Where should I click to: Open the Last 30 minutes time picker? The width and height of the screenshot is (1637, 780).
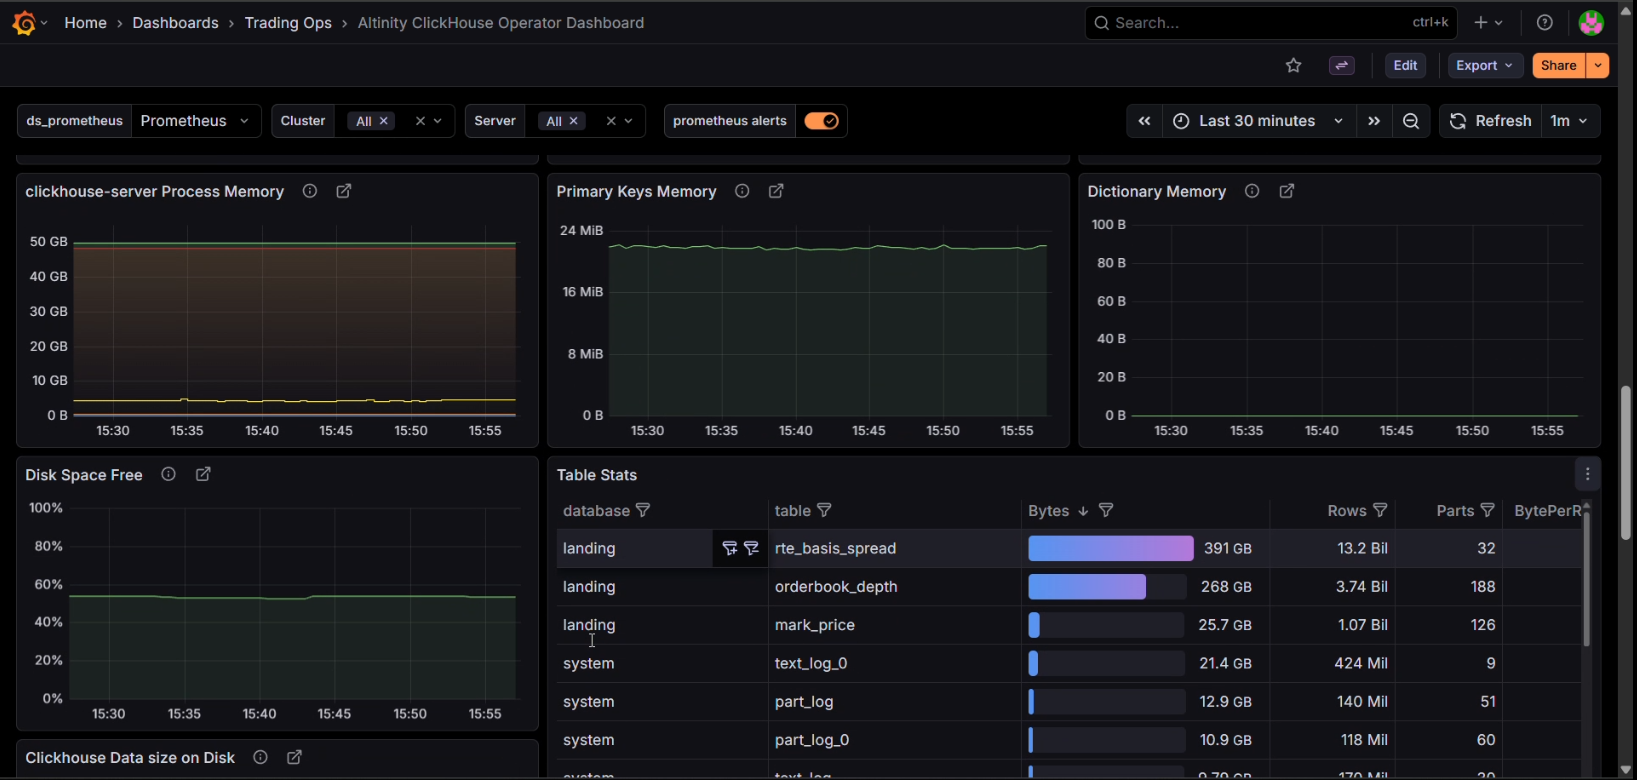tap(1258, 121)
